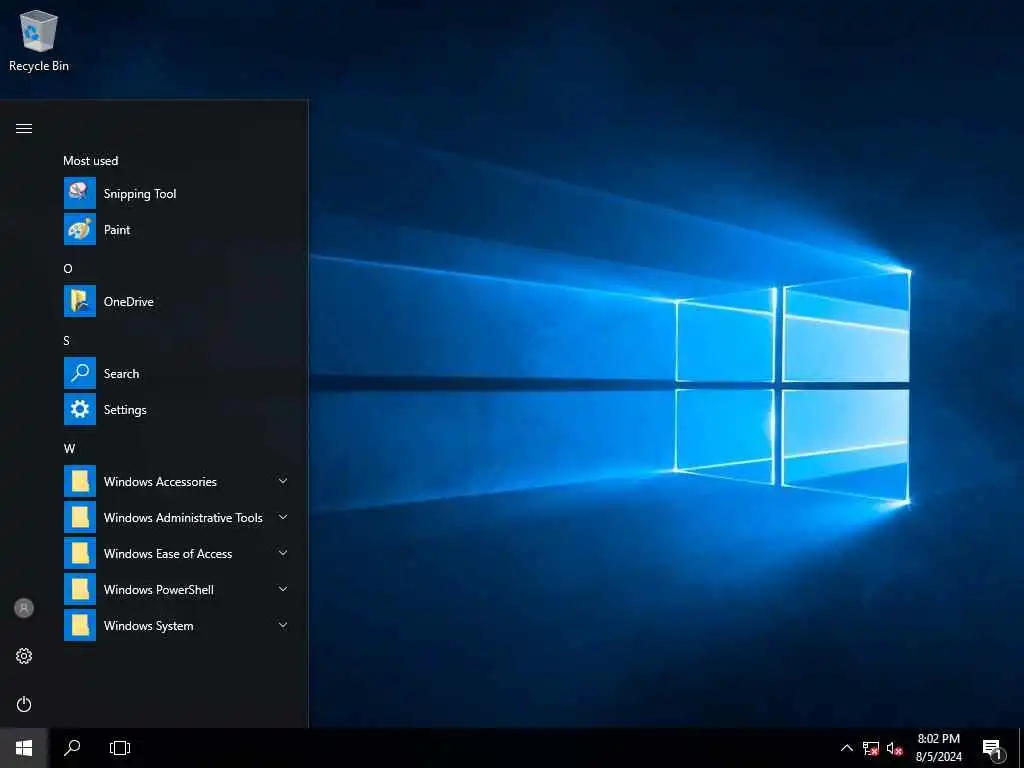Viewport: 1024px width, 768px height.
Task: Open the Action Center notifications icon
Action: pyautogui.click(x=993, y=749)
